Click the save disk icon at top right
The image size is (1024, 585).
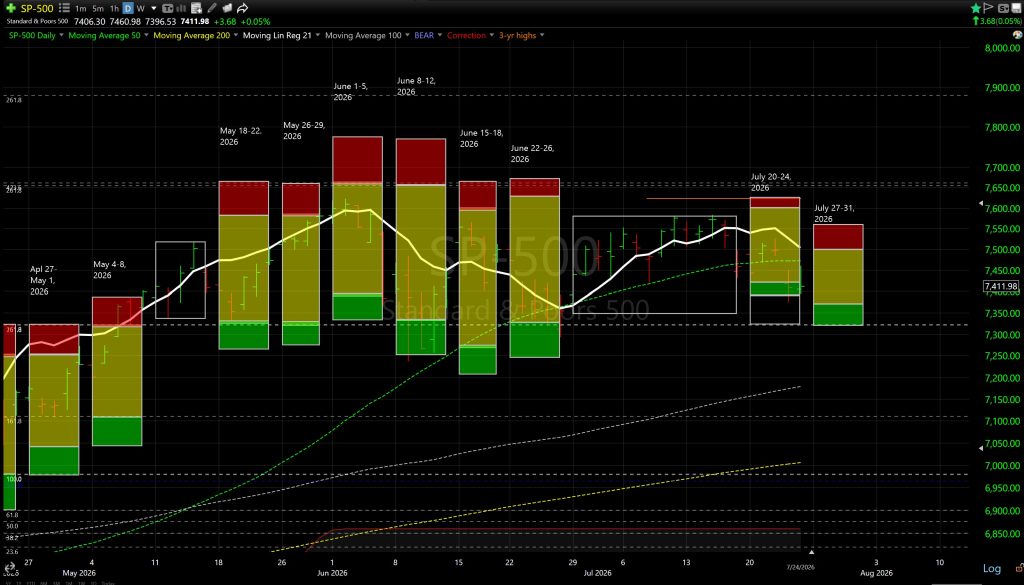pyautogui.click(x=1017, y=8)
